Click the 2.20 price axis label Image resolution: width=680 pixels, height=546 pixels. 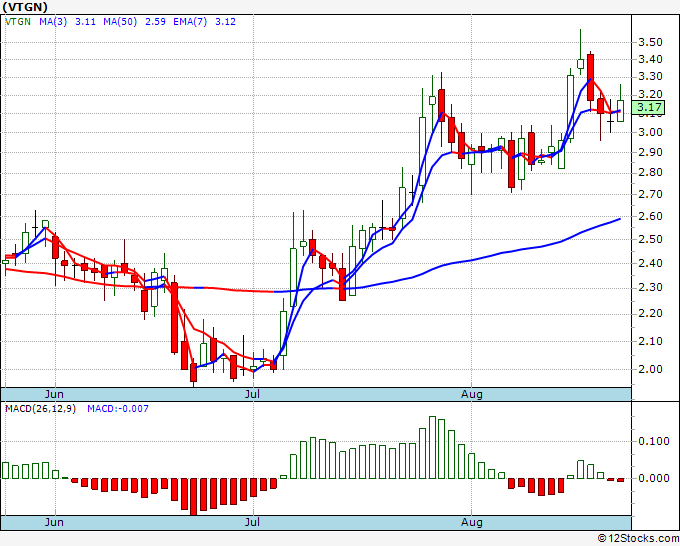pos(651,314)
